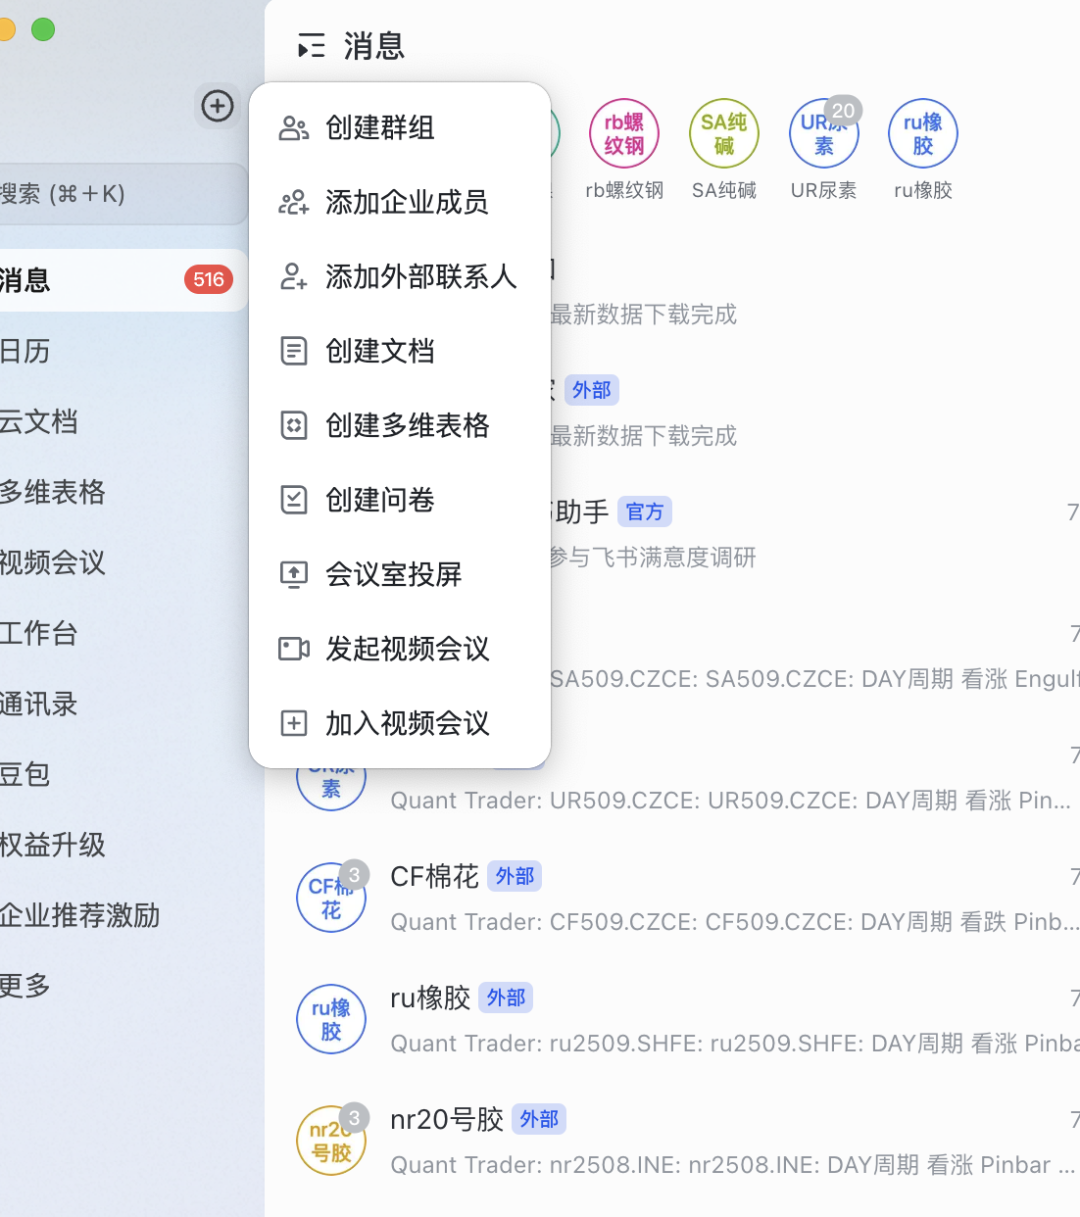Click the 创建问卷 checklist icon
This screenshot has width=1080, height=1217.
point(293,500)
